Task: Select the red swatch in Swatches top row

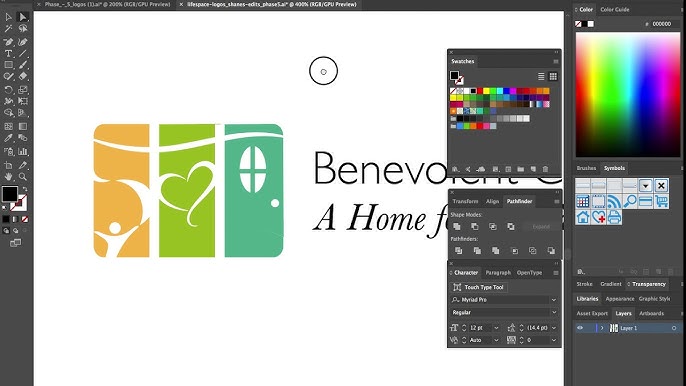Action: [480, 91]
